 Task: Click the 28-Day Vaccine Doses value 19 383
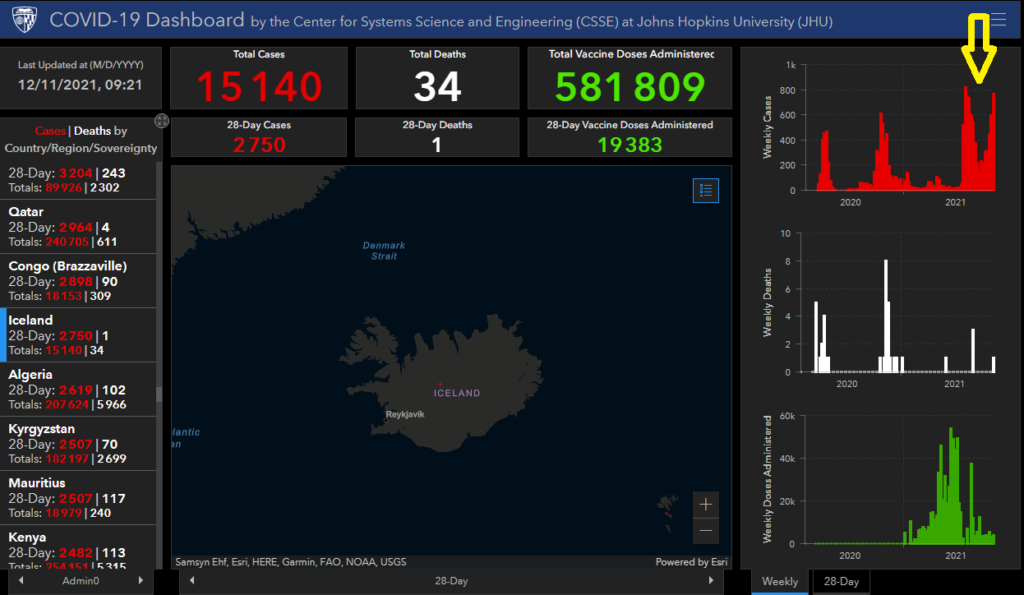tap(630, 144)
